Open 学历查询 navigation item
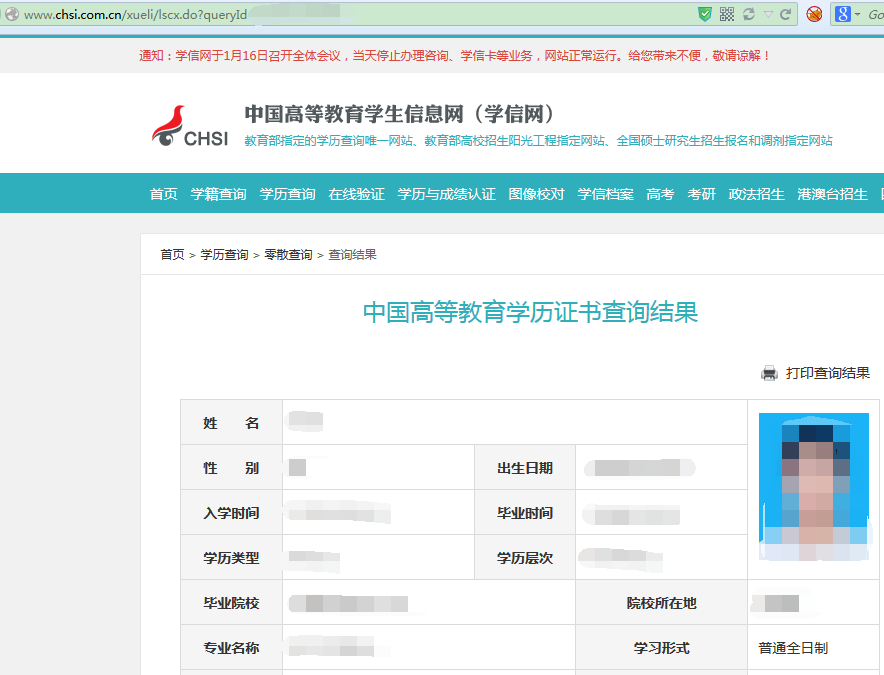884x675 pixels. click(288, 194)
